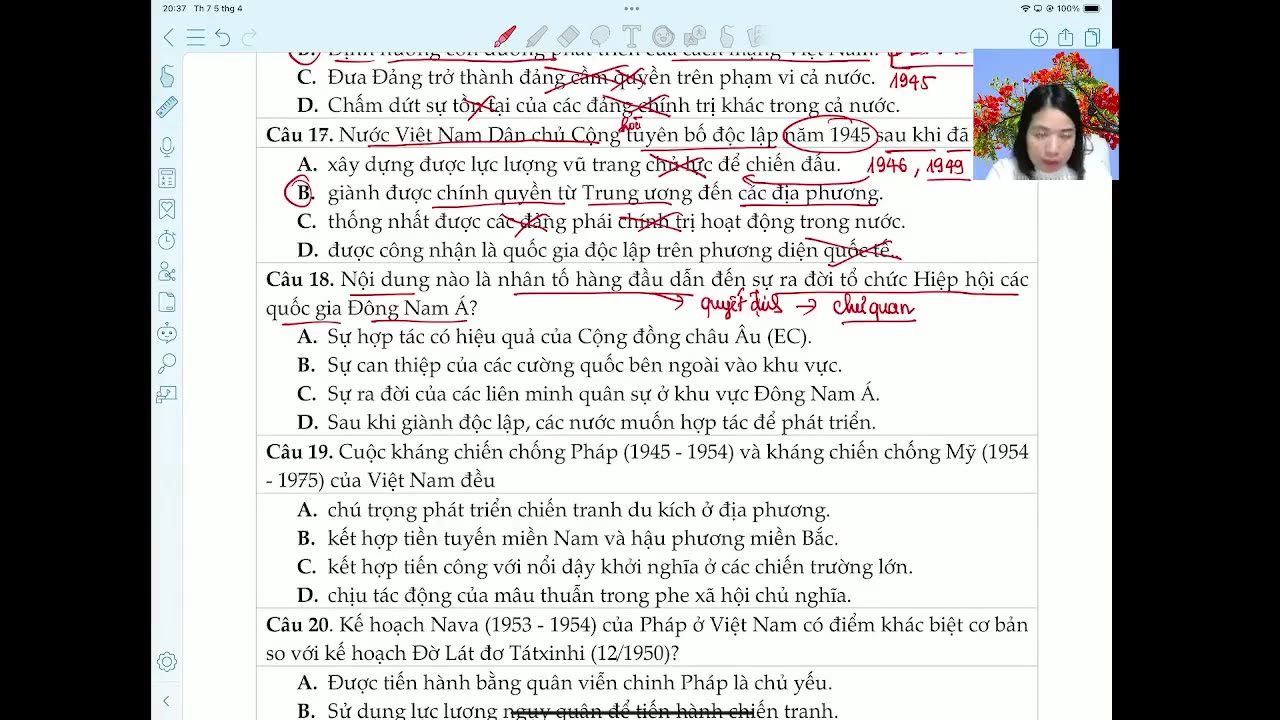Select the highlighter tool
Screen dimensions: 1280x720
(x=536, y=38)
